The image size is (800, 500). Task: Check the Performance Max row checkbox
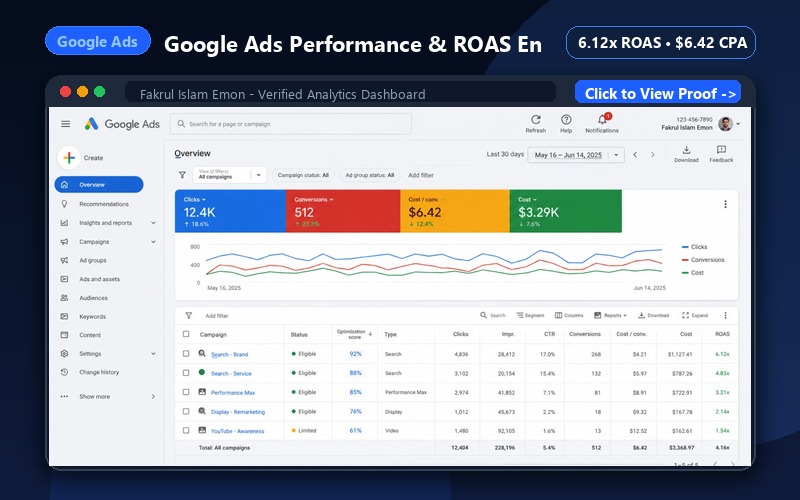186,392
